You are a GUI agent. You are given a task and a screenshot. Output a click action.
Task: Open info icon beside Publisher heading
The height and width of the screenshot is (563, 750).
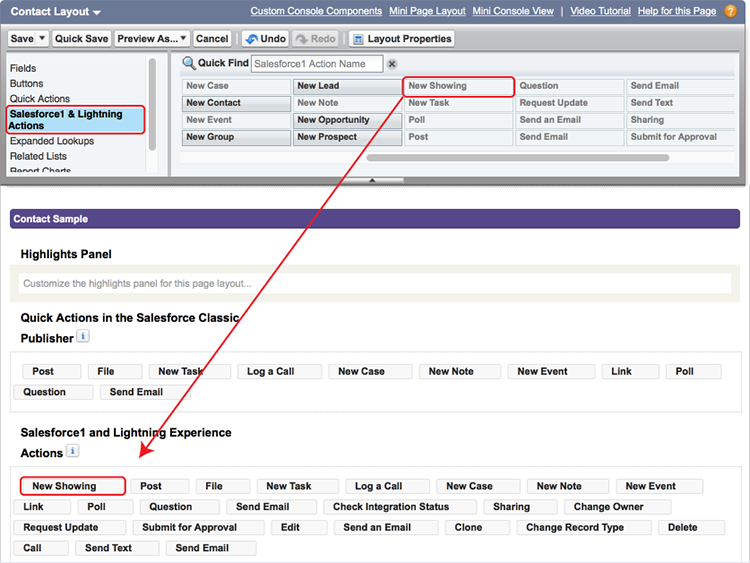(83, 336)
